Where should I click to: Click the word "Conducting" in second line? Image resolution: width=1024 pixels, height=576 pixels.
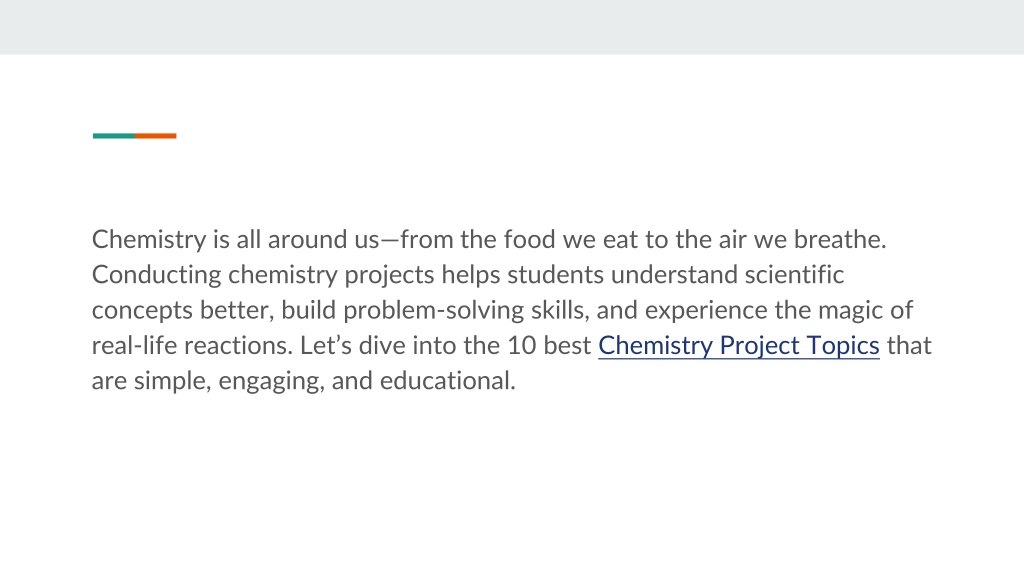pos(156,275)
